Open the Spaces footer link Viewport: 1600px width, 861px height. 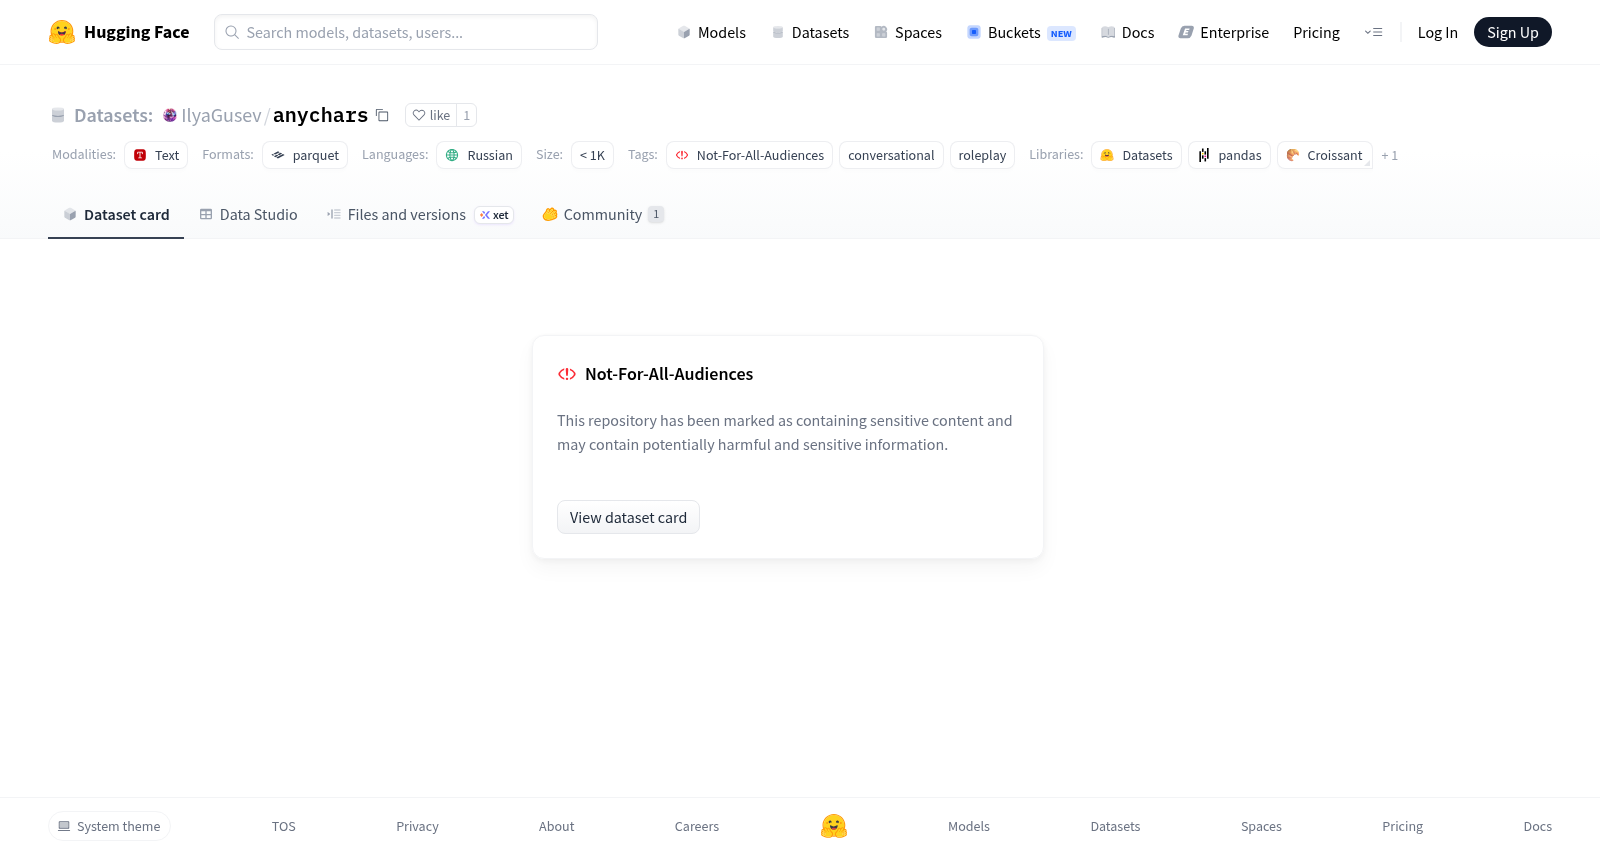[1261, 826]
